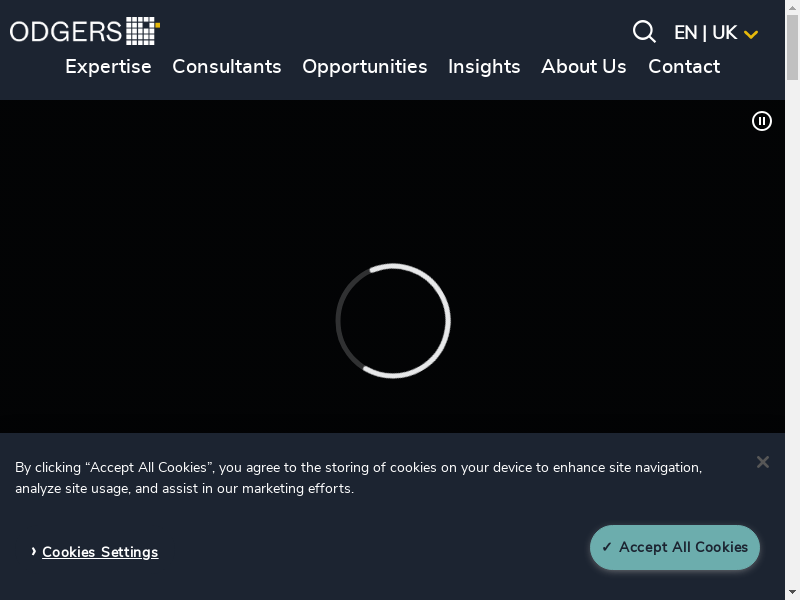
Task: Click the loading spinner in the video
Action: click(393, 321)
